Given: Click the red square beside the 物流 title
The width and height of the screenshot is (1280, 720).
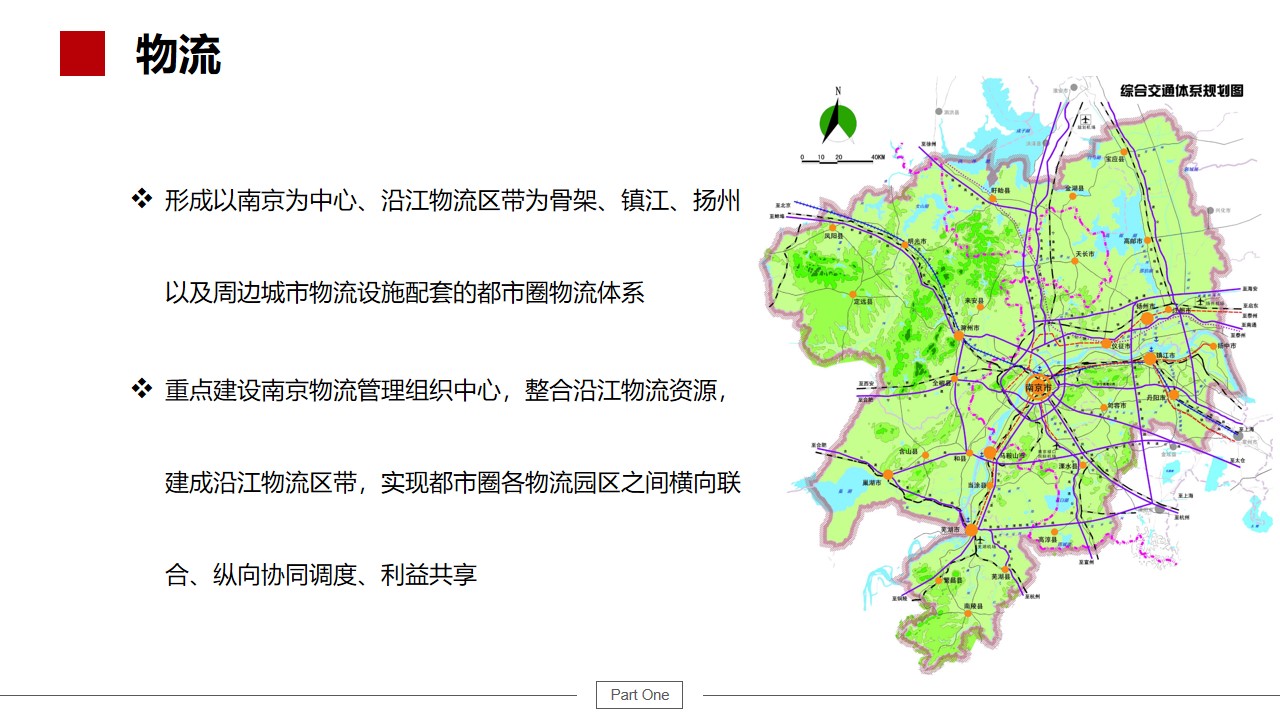Looking at the screenshot, I should (x=82, y=54).
